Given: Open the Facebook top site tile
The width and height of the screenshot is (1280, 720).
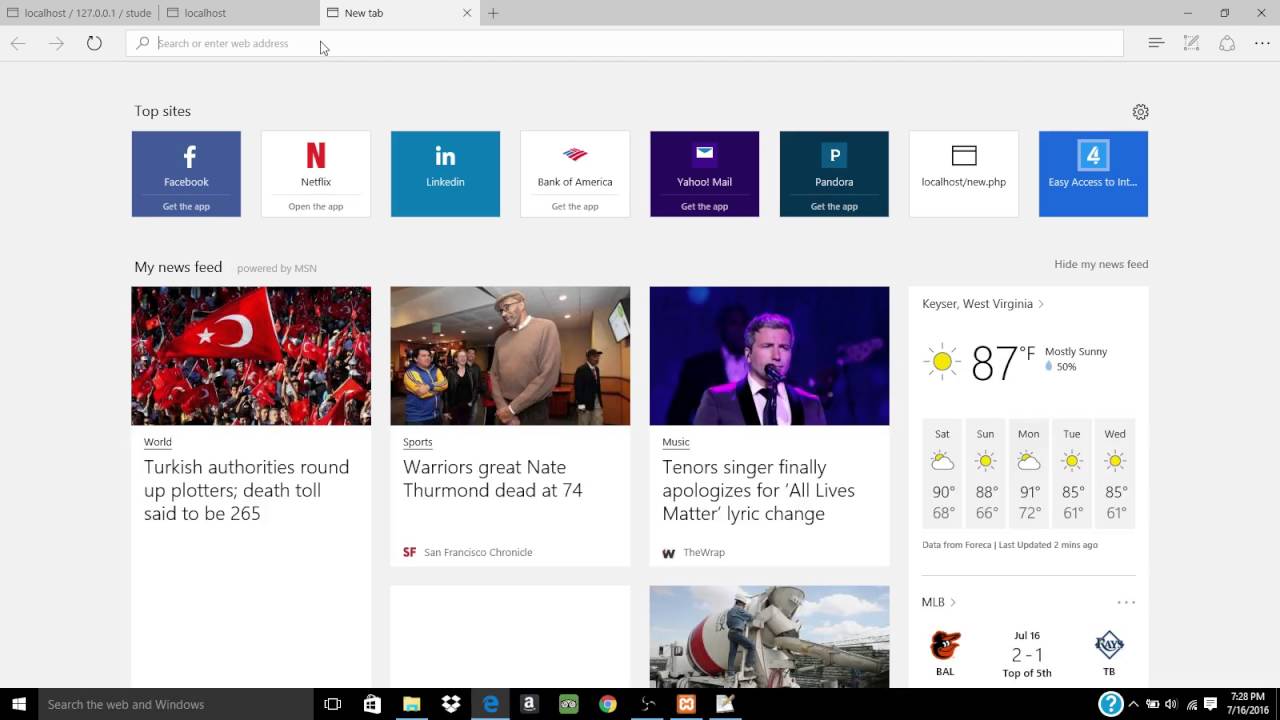Looking at the screenshot, I should coord(186,174).
